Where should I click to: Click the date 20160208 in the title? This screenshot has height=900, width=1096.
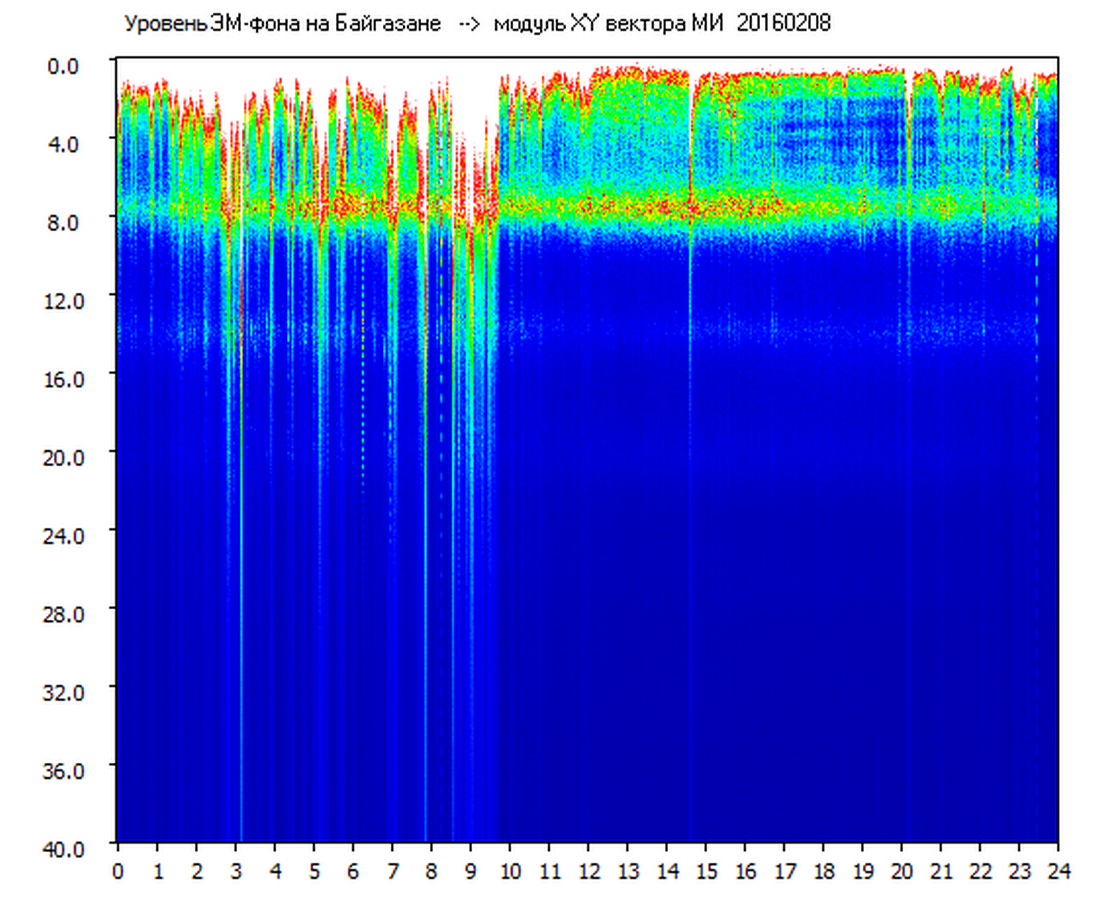[x=783, y=24]
